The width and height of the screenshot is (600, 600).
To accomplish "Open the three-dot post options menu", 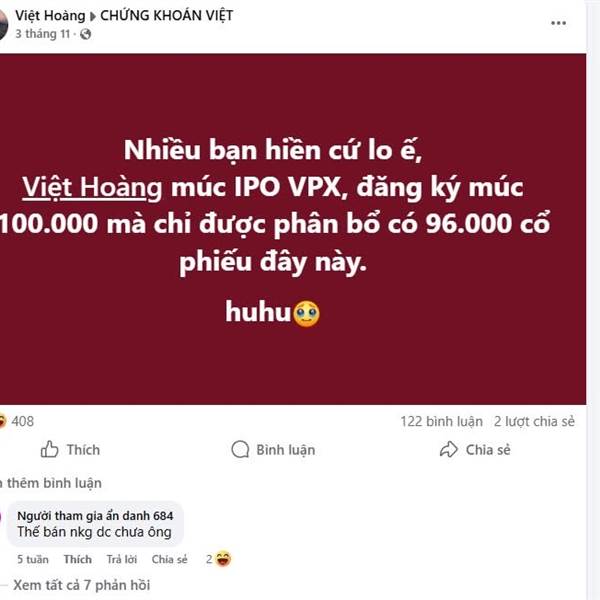I will point(558,23).
